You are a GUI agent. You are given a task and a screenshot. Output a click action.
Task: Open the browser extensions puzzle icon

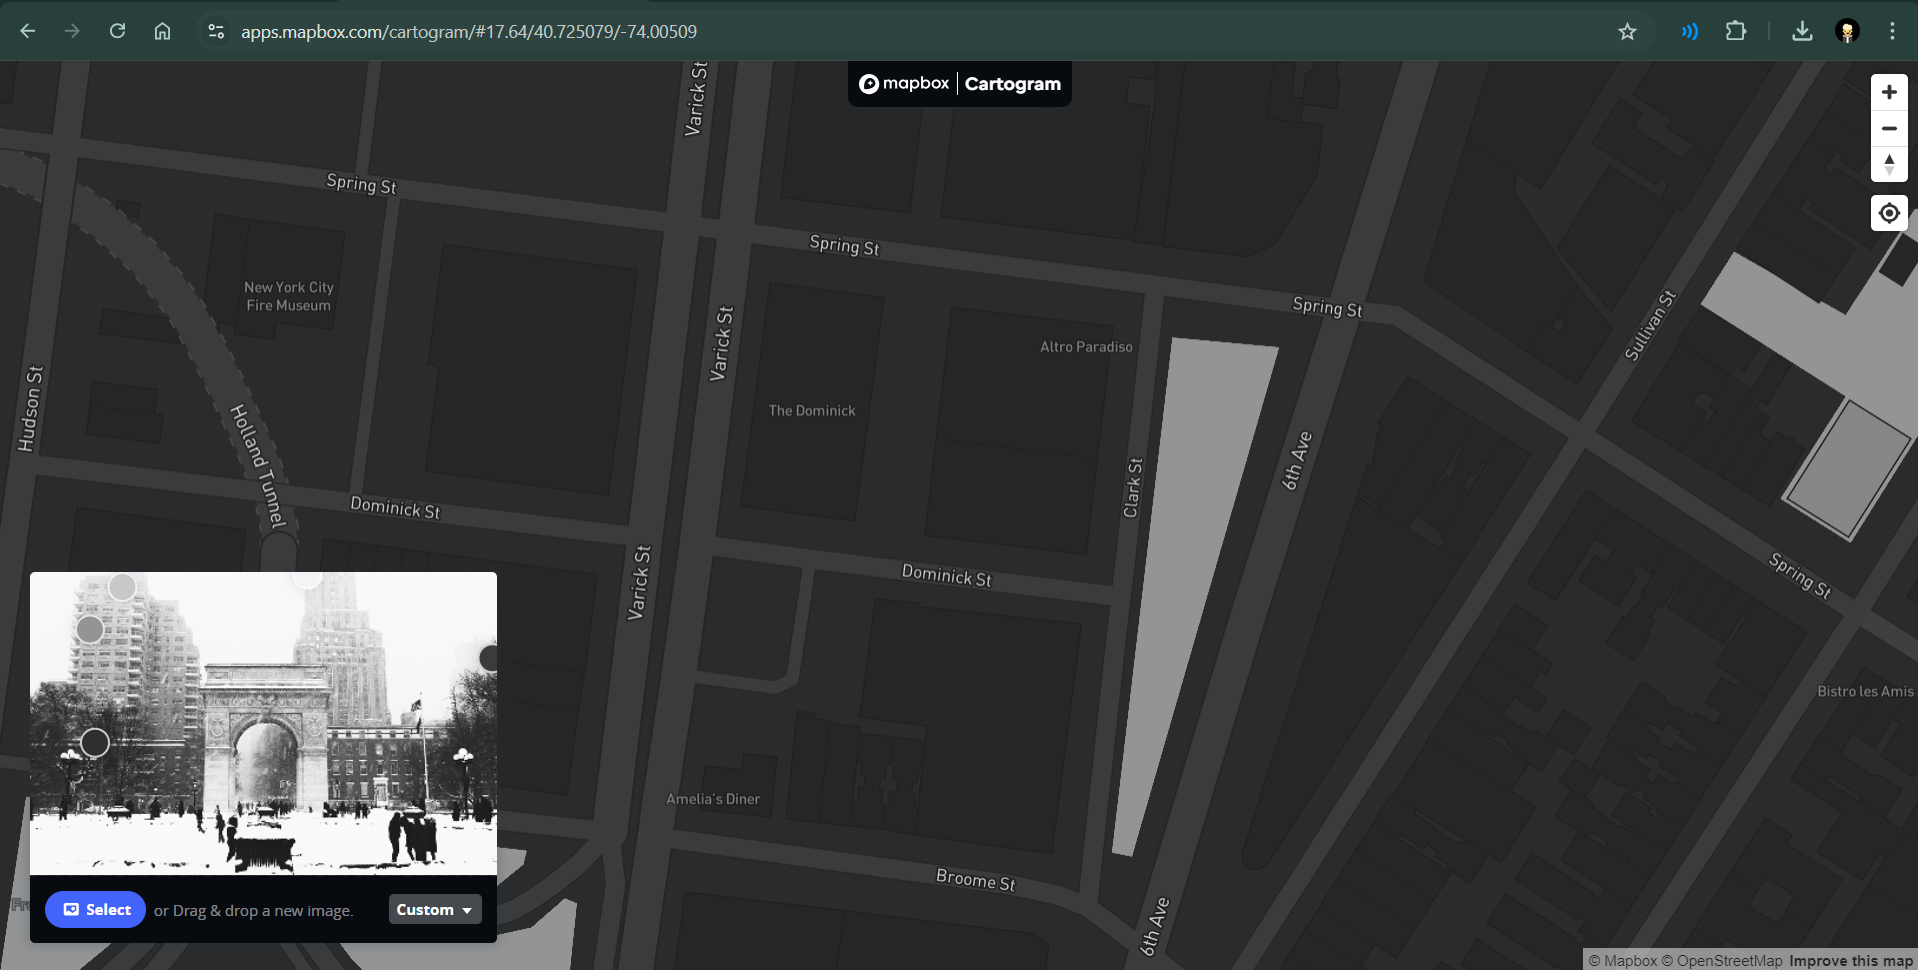[1736, 31]
